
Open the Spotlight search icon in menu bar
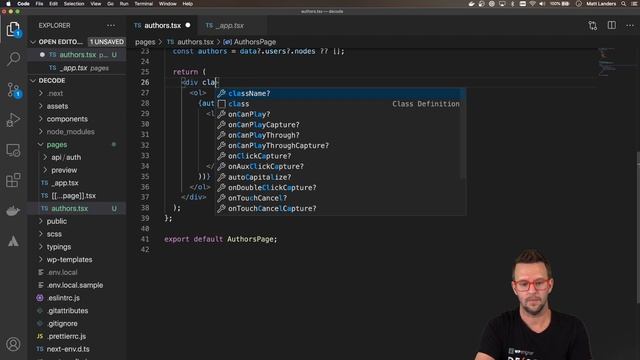pos(623,4)
